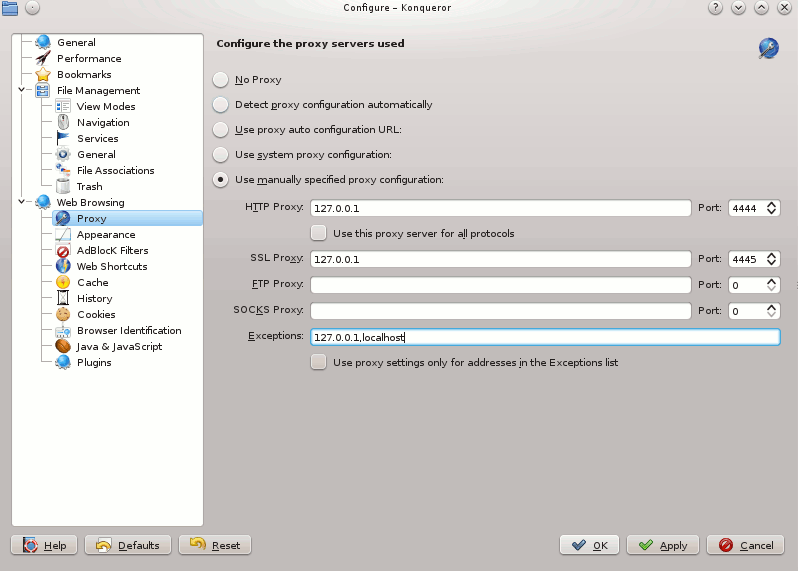Click the Web Shortcuts icon
Viewport: 798px width, 571px height.
[x=63, y=266]
